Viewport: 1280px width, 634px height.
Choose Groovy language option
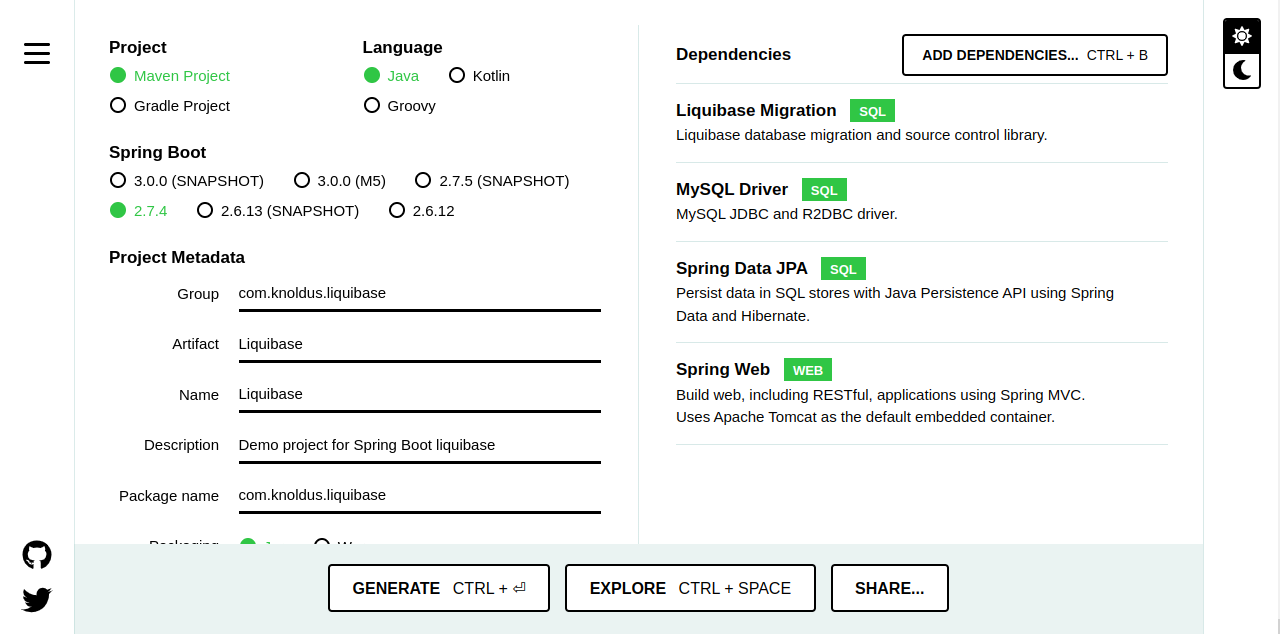(x=372, y=105)
